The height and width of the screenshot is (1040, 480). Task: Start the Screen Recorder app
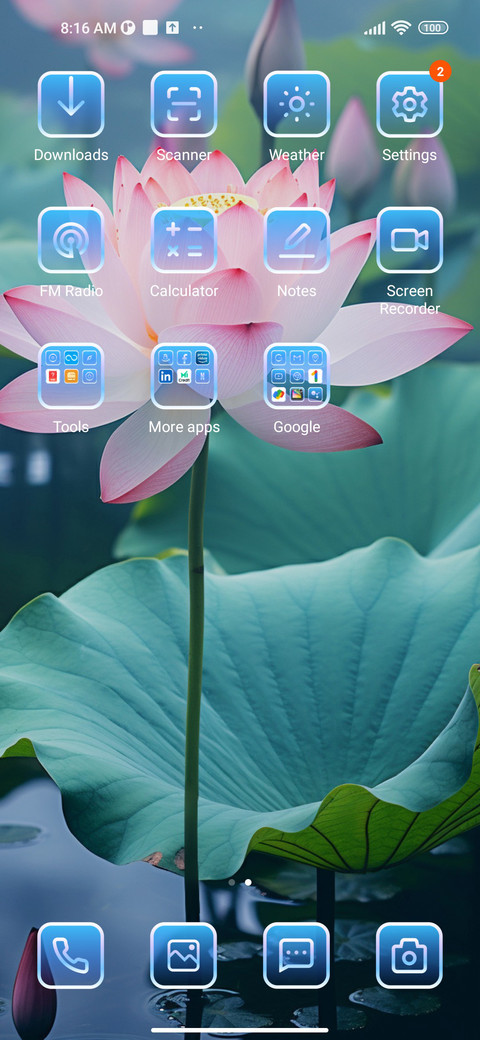(409, 240)
